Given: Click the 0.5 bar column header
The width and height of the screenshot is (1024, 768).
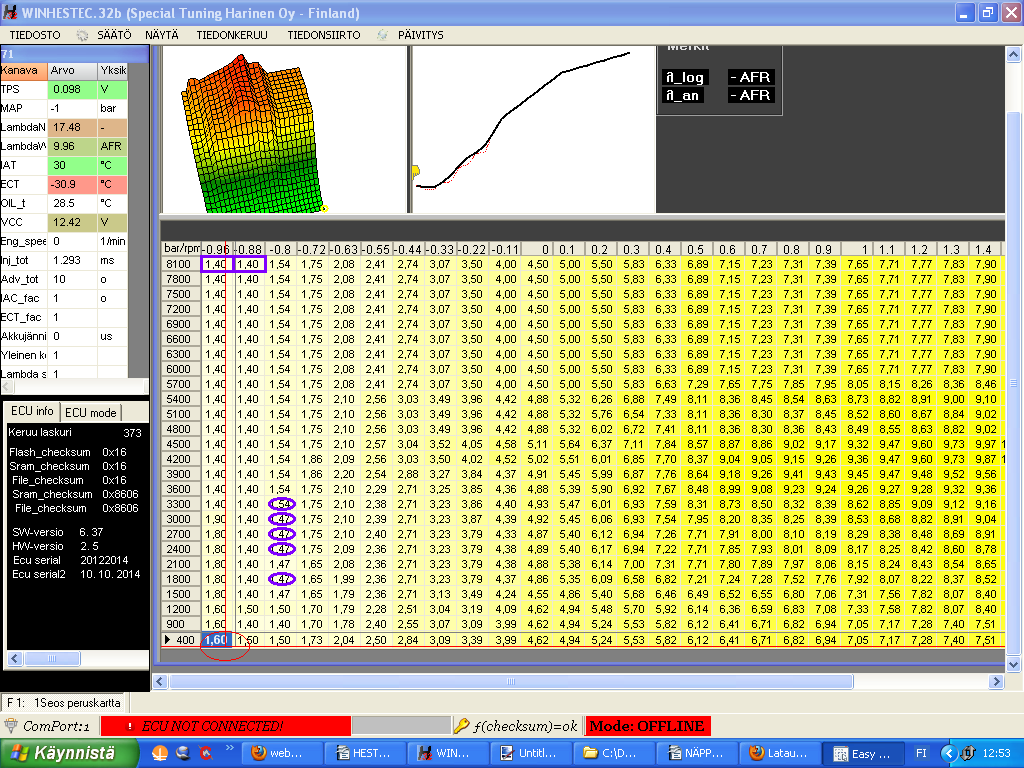Looking at the screenshot, I should [x=696, y=249].
